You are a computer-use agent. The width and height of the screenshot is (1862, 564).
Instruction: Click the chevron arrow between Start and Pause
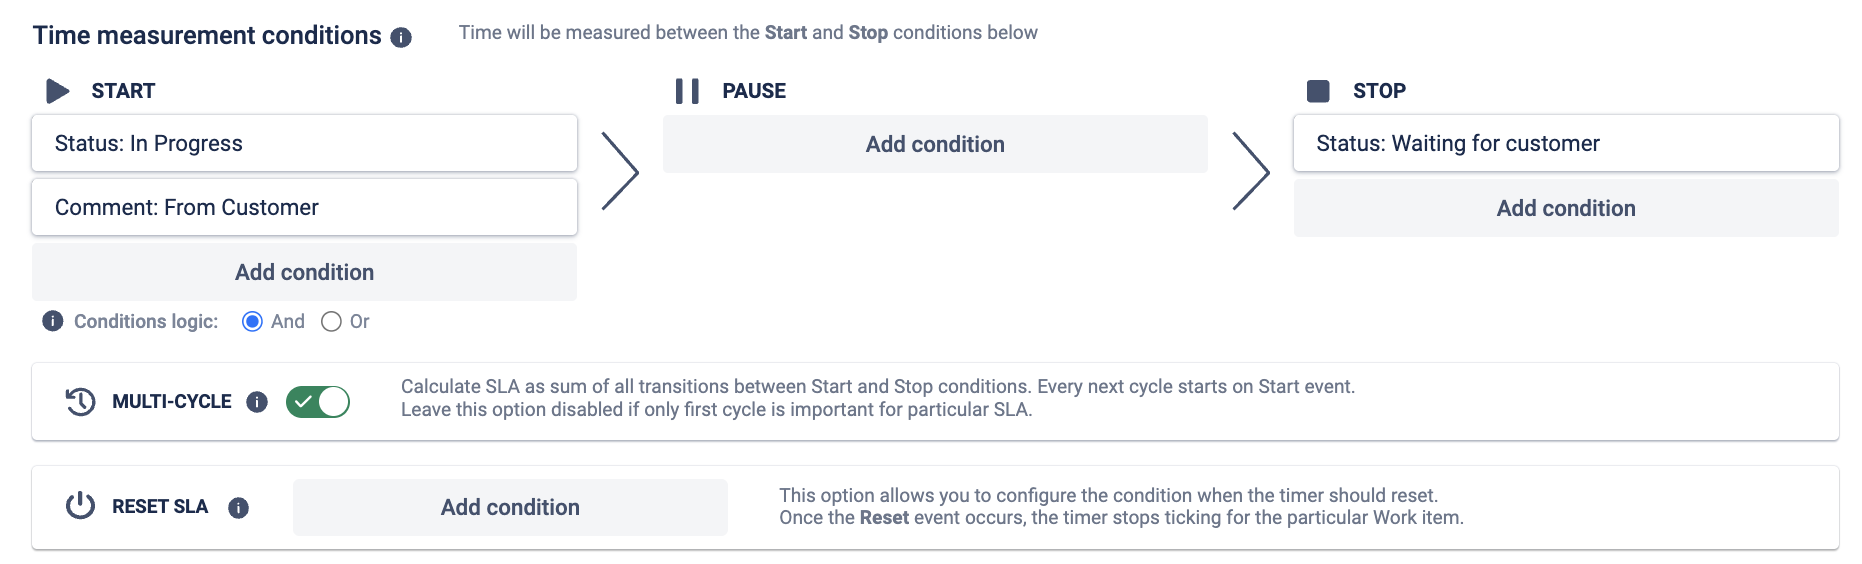[x=620, y=171]
